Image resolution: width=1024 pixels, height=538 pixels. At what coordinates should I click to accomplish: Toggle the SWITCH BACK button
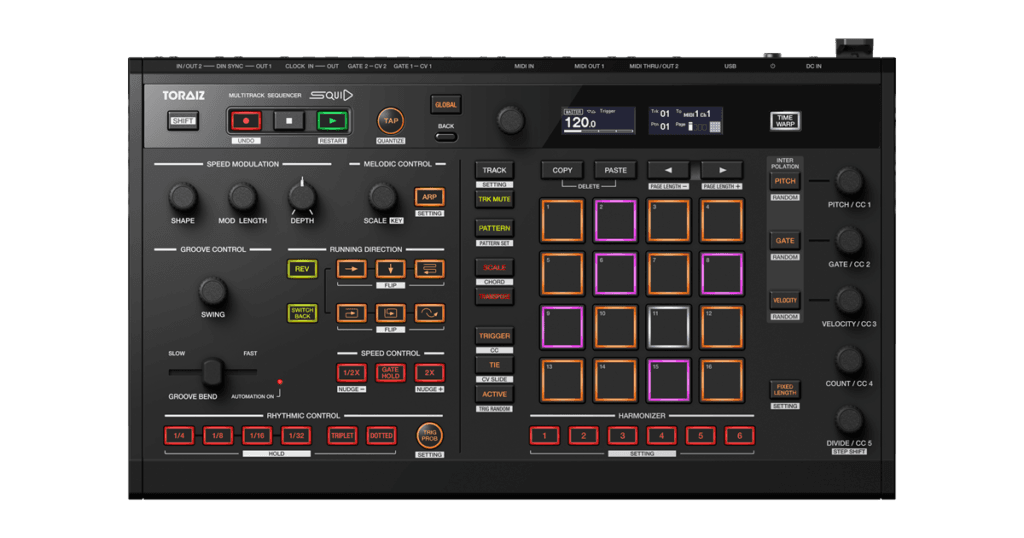[x=302, y=313]
